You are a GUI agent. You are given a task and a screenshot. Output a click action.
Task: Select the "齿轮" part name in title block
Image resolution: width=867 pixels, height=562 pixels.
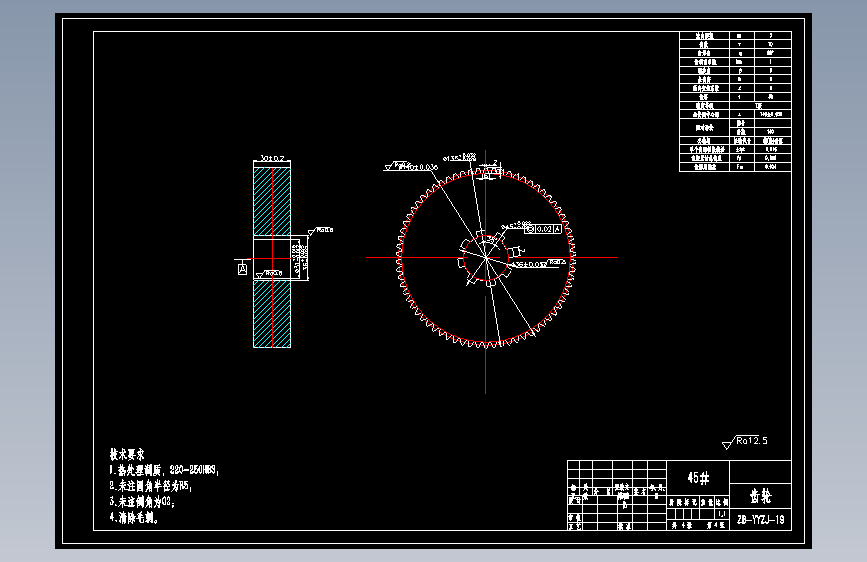click(760, 496)
